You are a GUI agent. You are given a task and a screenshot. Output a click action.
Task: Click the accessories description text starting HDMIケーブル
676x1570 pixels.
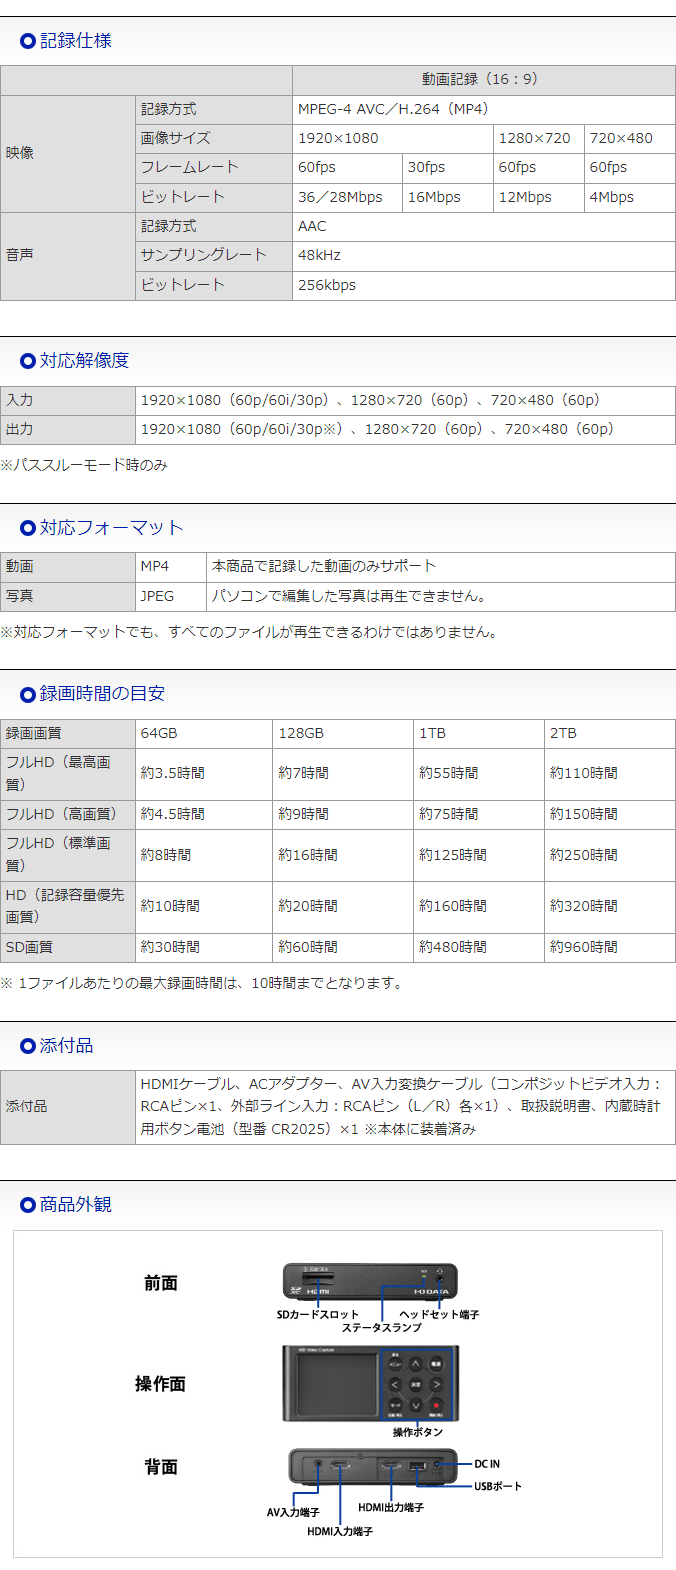tap(400, 1106)
